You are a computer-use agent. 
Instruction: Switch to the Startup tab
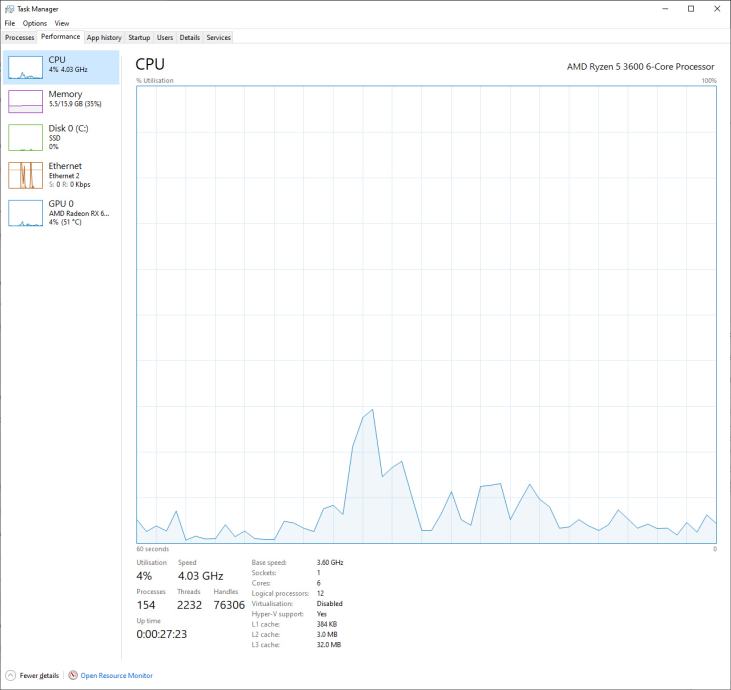pyautogui.click(x=139, y=38)
